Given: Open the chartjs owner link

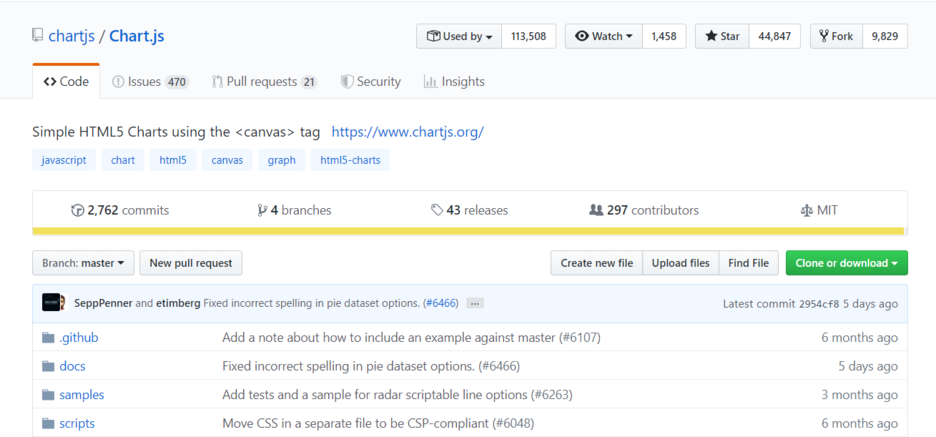Looking at the screenshot, I should [x=72, y=36].
